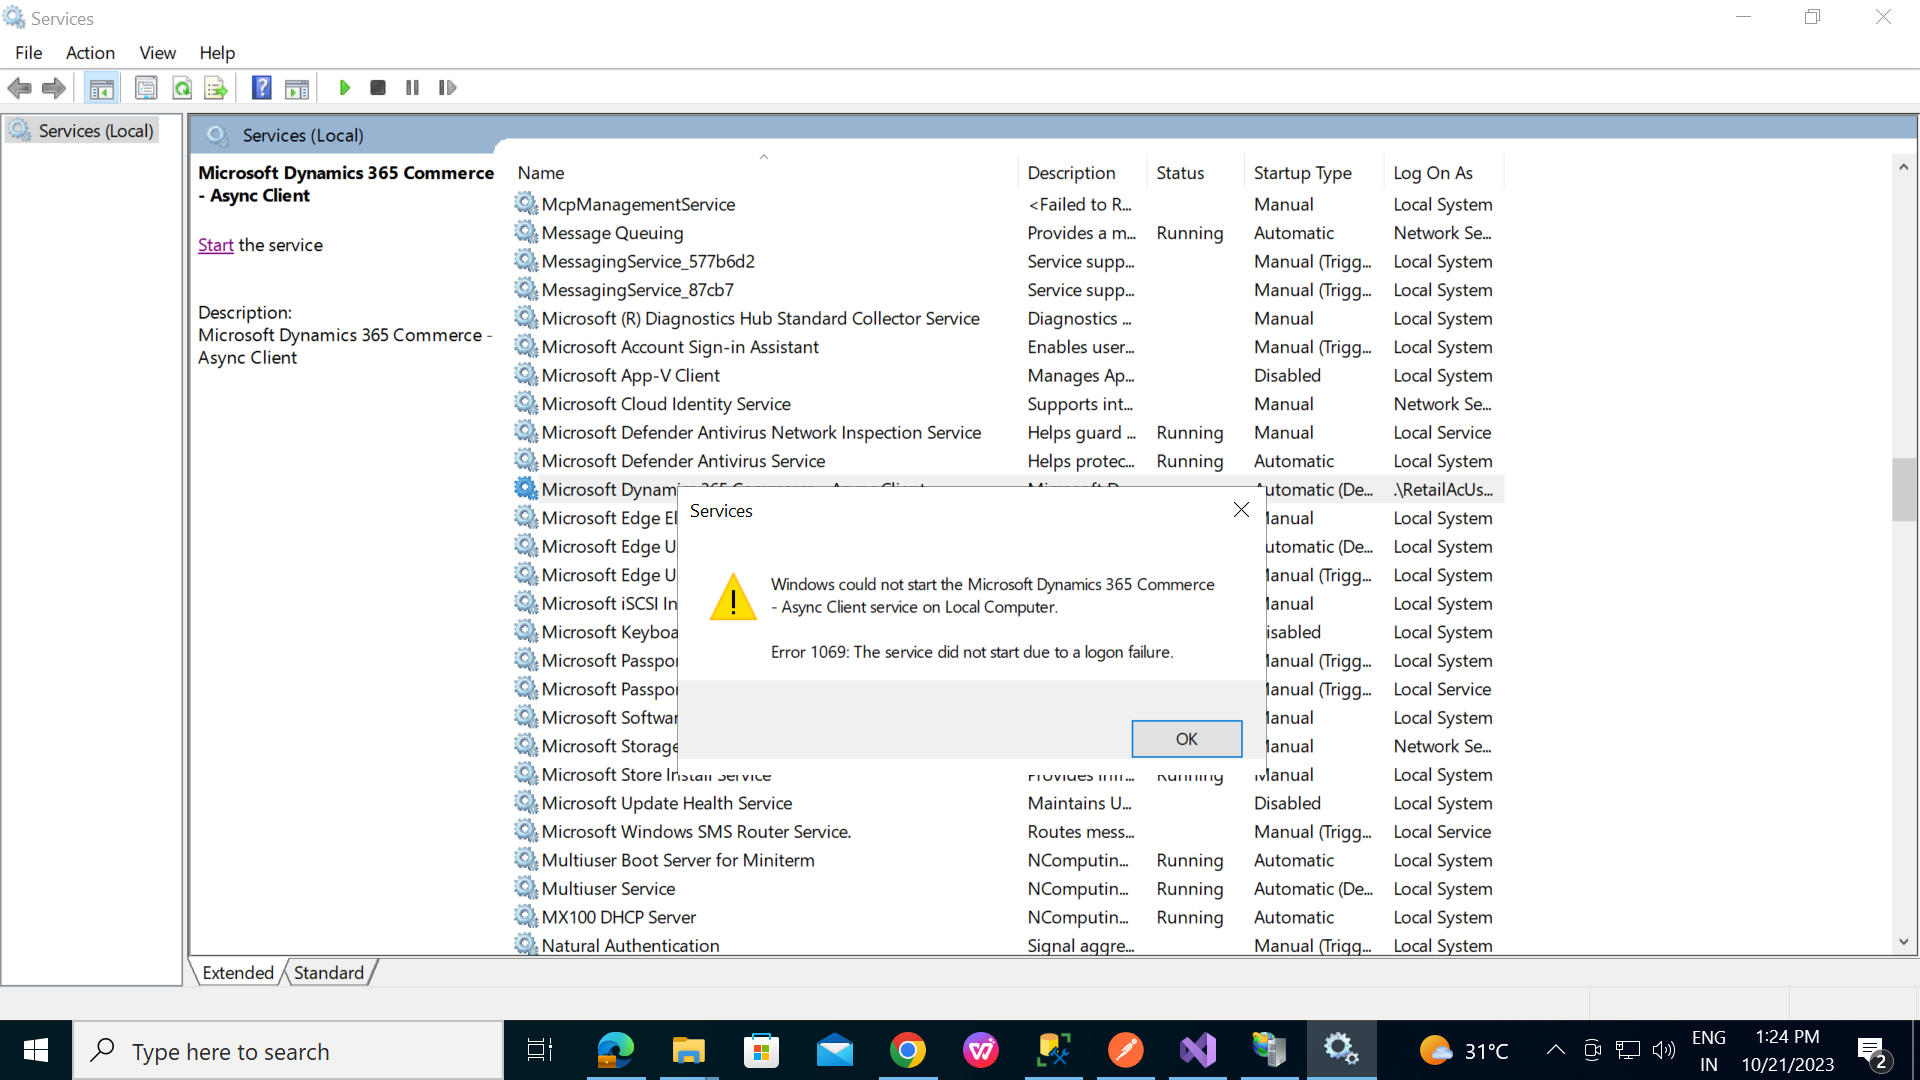
Task: Toggle the Show/Hide Console Tree icon
Action: point(101,88)
